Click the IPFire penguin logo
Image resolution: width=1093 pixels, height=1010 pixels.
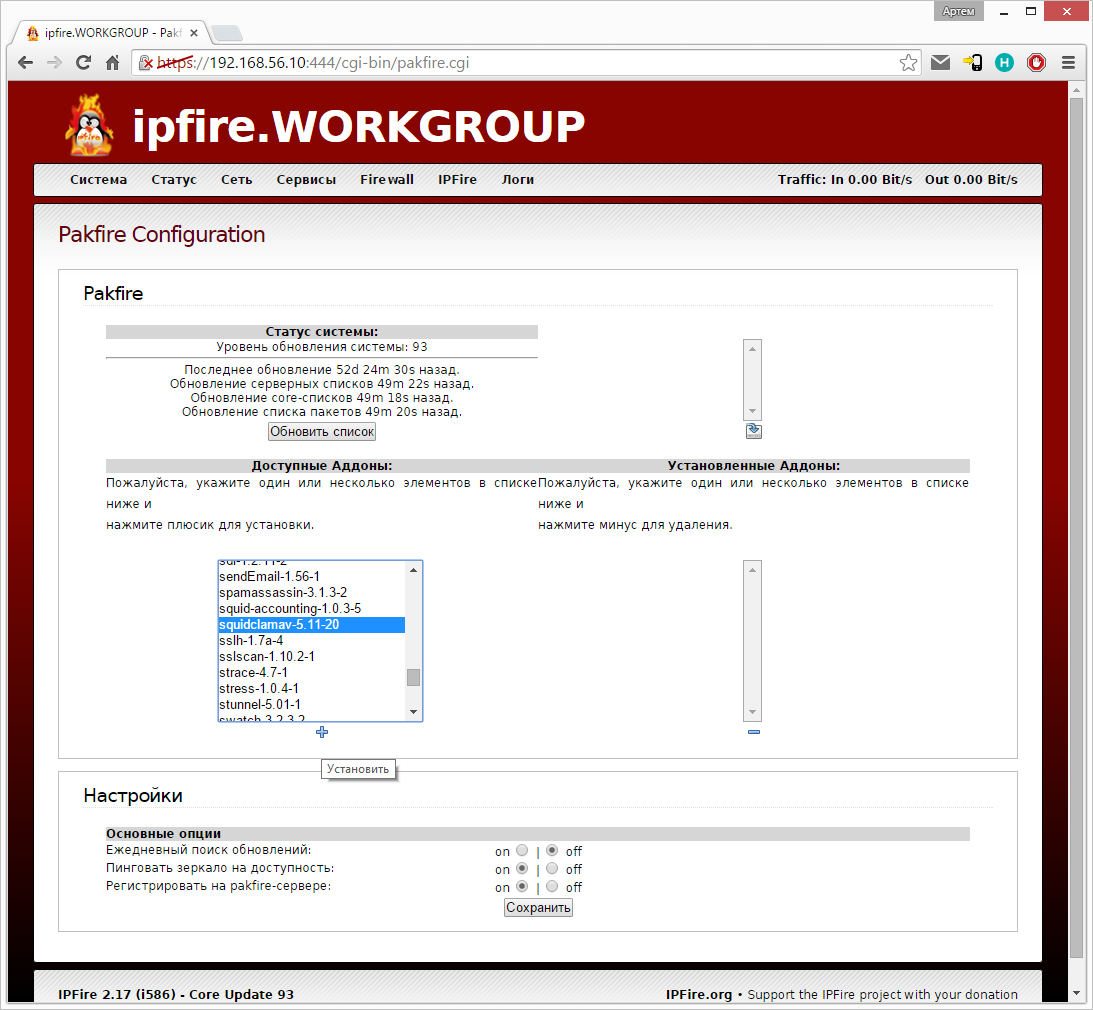coord(89,125)
